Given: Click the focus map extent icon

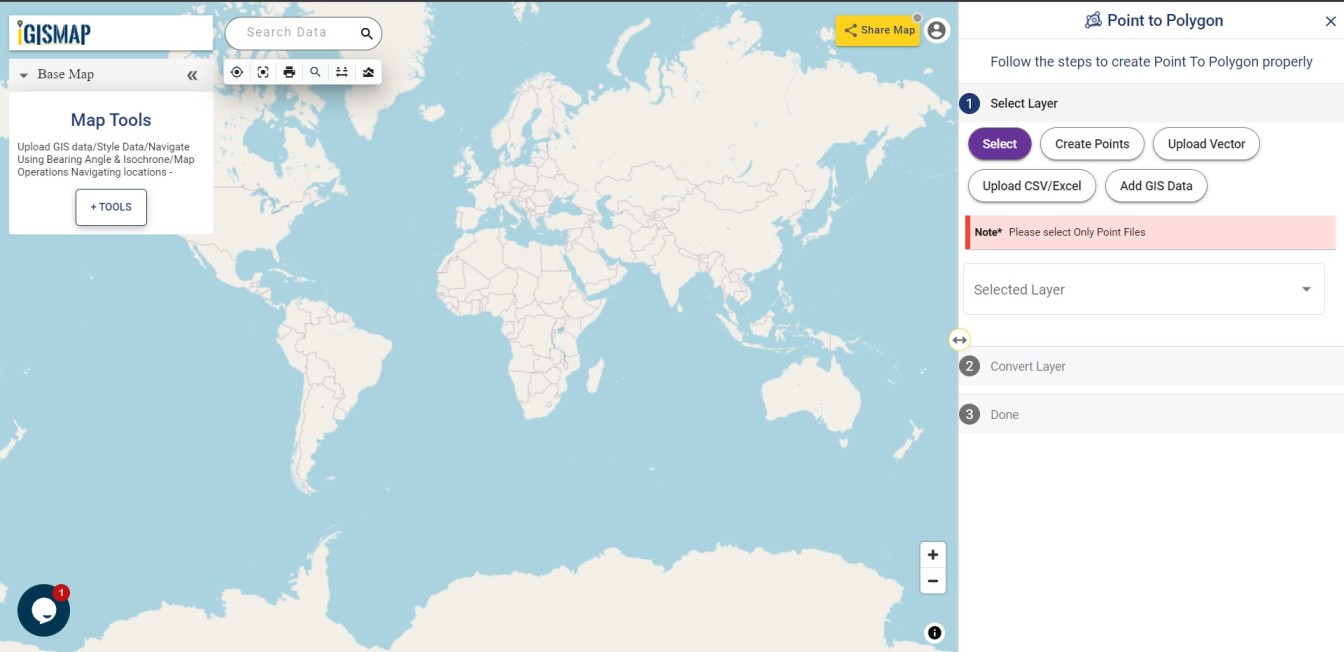Looking at the screenshot, I should pyautogui.click(x=263, y=71).
